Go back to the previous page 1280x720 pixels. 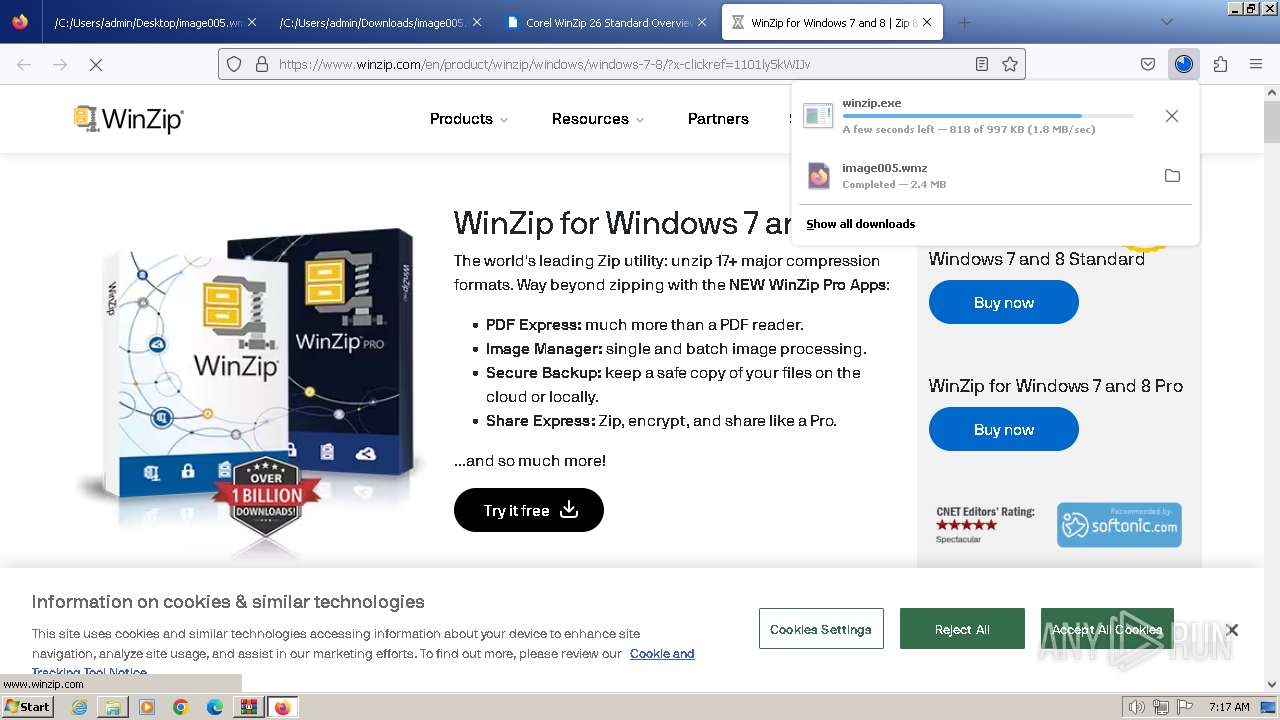(x=24, y=64)
